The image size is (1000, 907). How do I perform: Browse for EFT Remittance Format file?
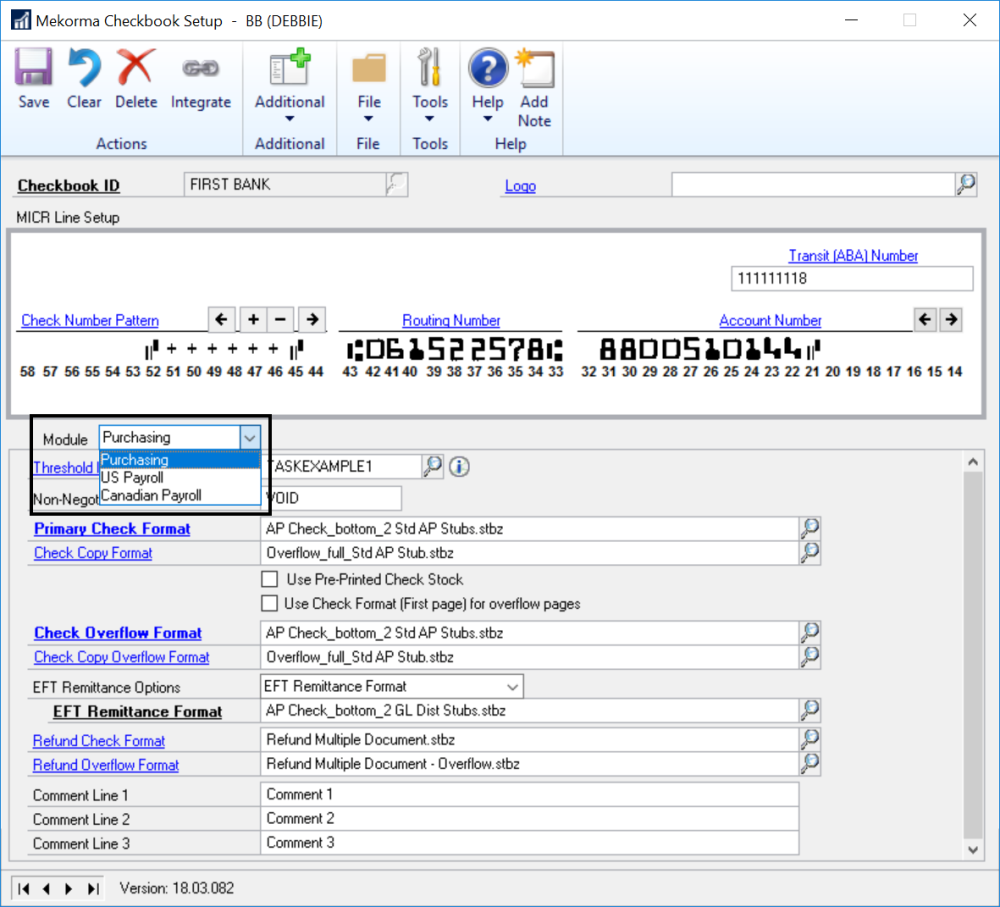[810, 710]
